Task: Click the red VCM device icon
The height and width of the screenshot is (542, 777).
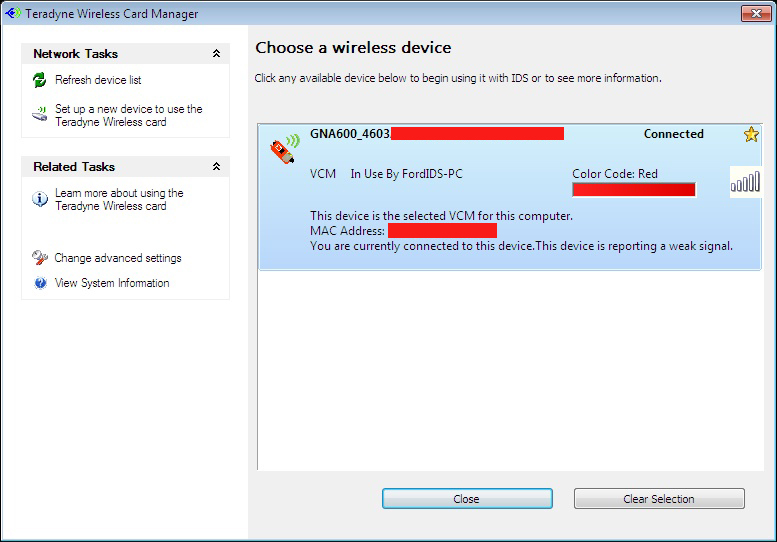Action: pos(284,149)
